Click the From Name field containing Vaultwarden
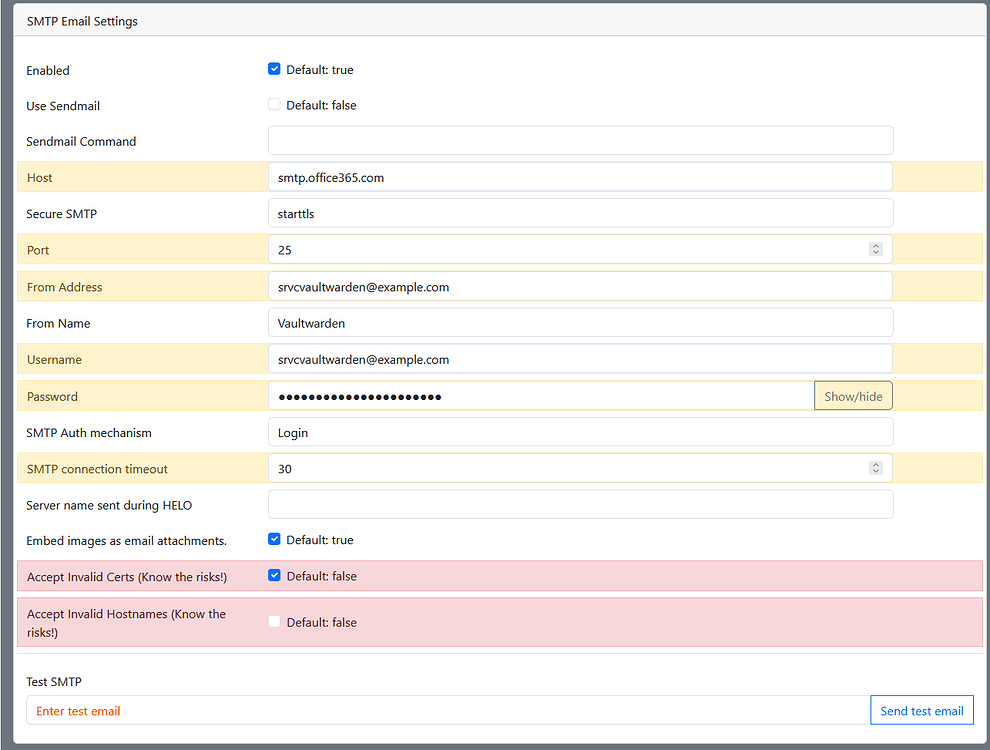The image size is (990, 750). pyautogui.click(x=580, y=323)
